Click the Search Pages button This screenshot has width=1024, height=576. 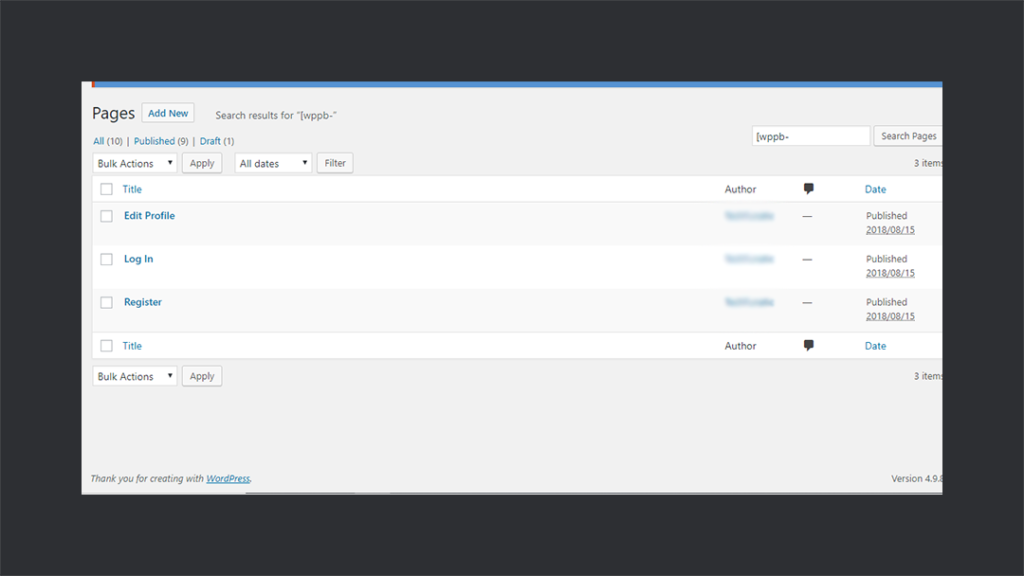tap(907, 135)
